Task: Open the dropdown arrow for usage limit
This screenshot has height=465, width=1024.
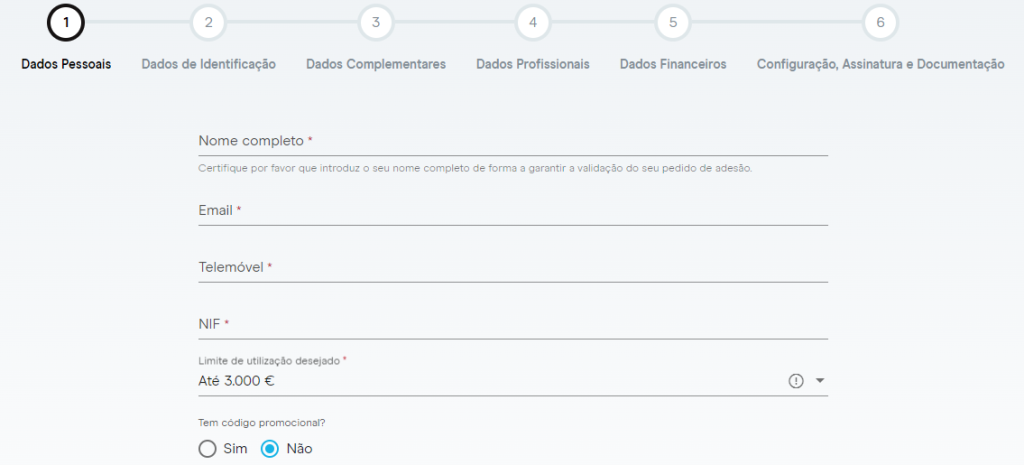Action: point(820,381)
